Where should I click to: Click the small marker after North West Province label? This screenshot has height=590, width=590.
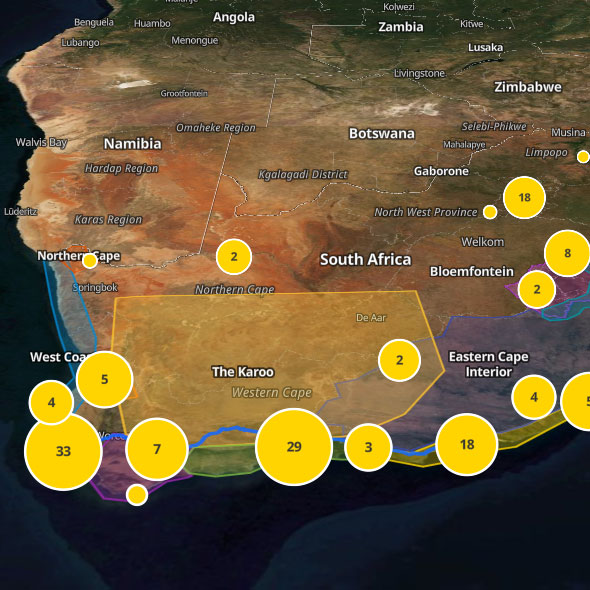click(490, 212)
